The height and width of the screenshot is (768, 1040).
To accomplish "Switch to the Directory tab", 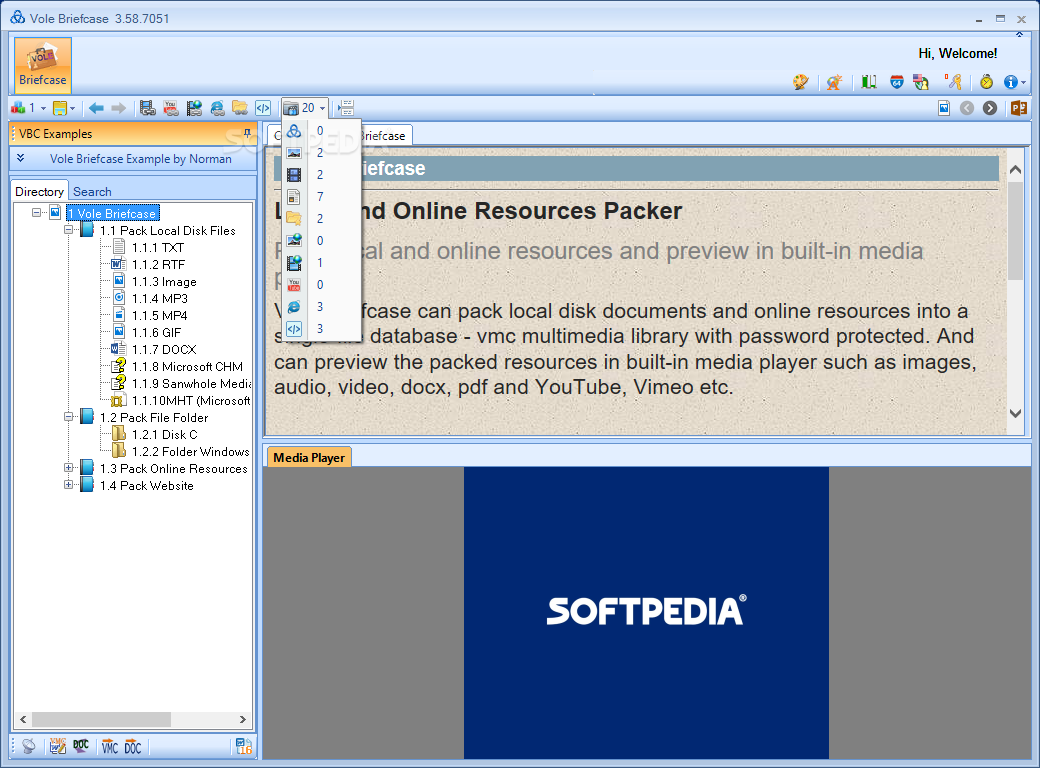I will 40,191.
